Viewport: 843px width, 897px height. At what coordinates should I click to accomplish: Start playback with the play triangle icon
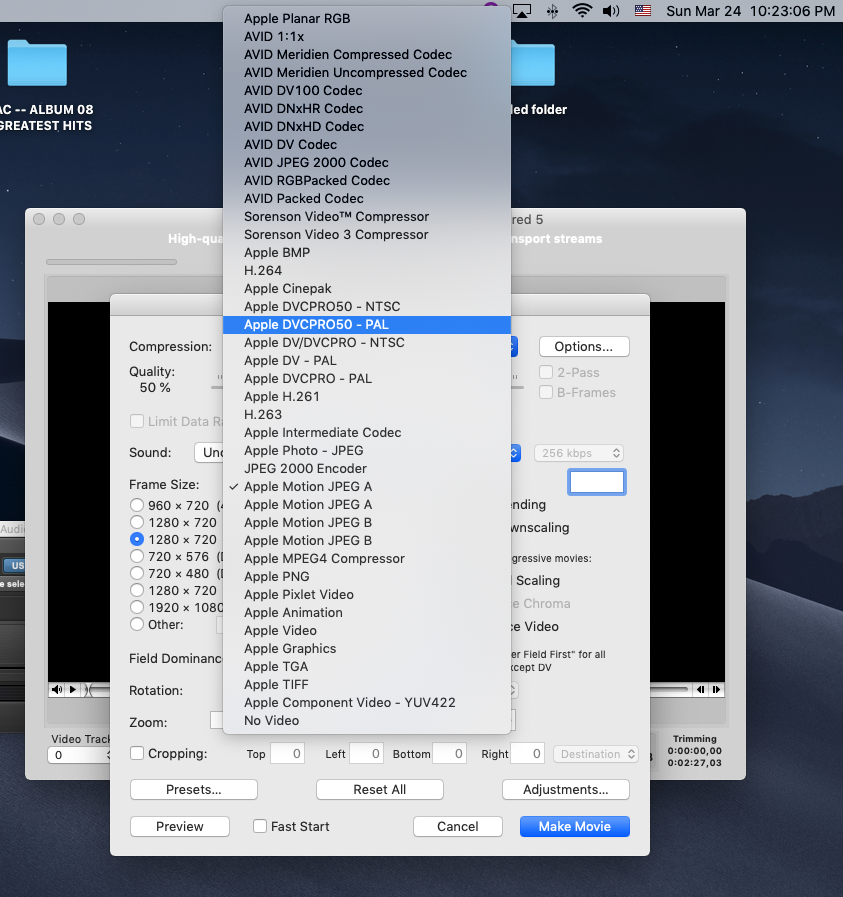click(73, 689)
